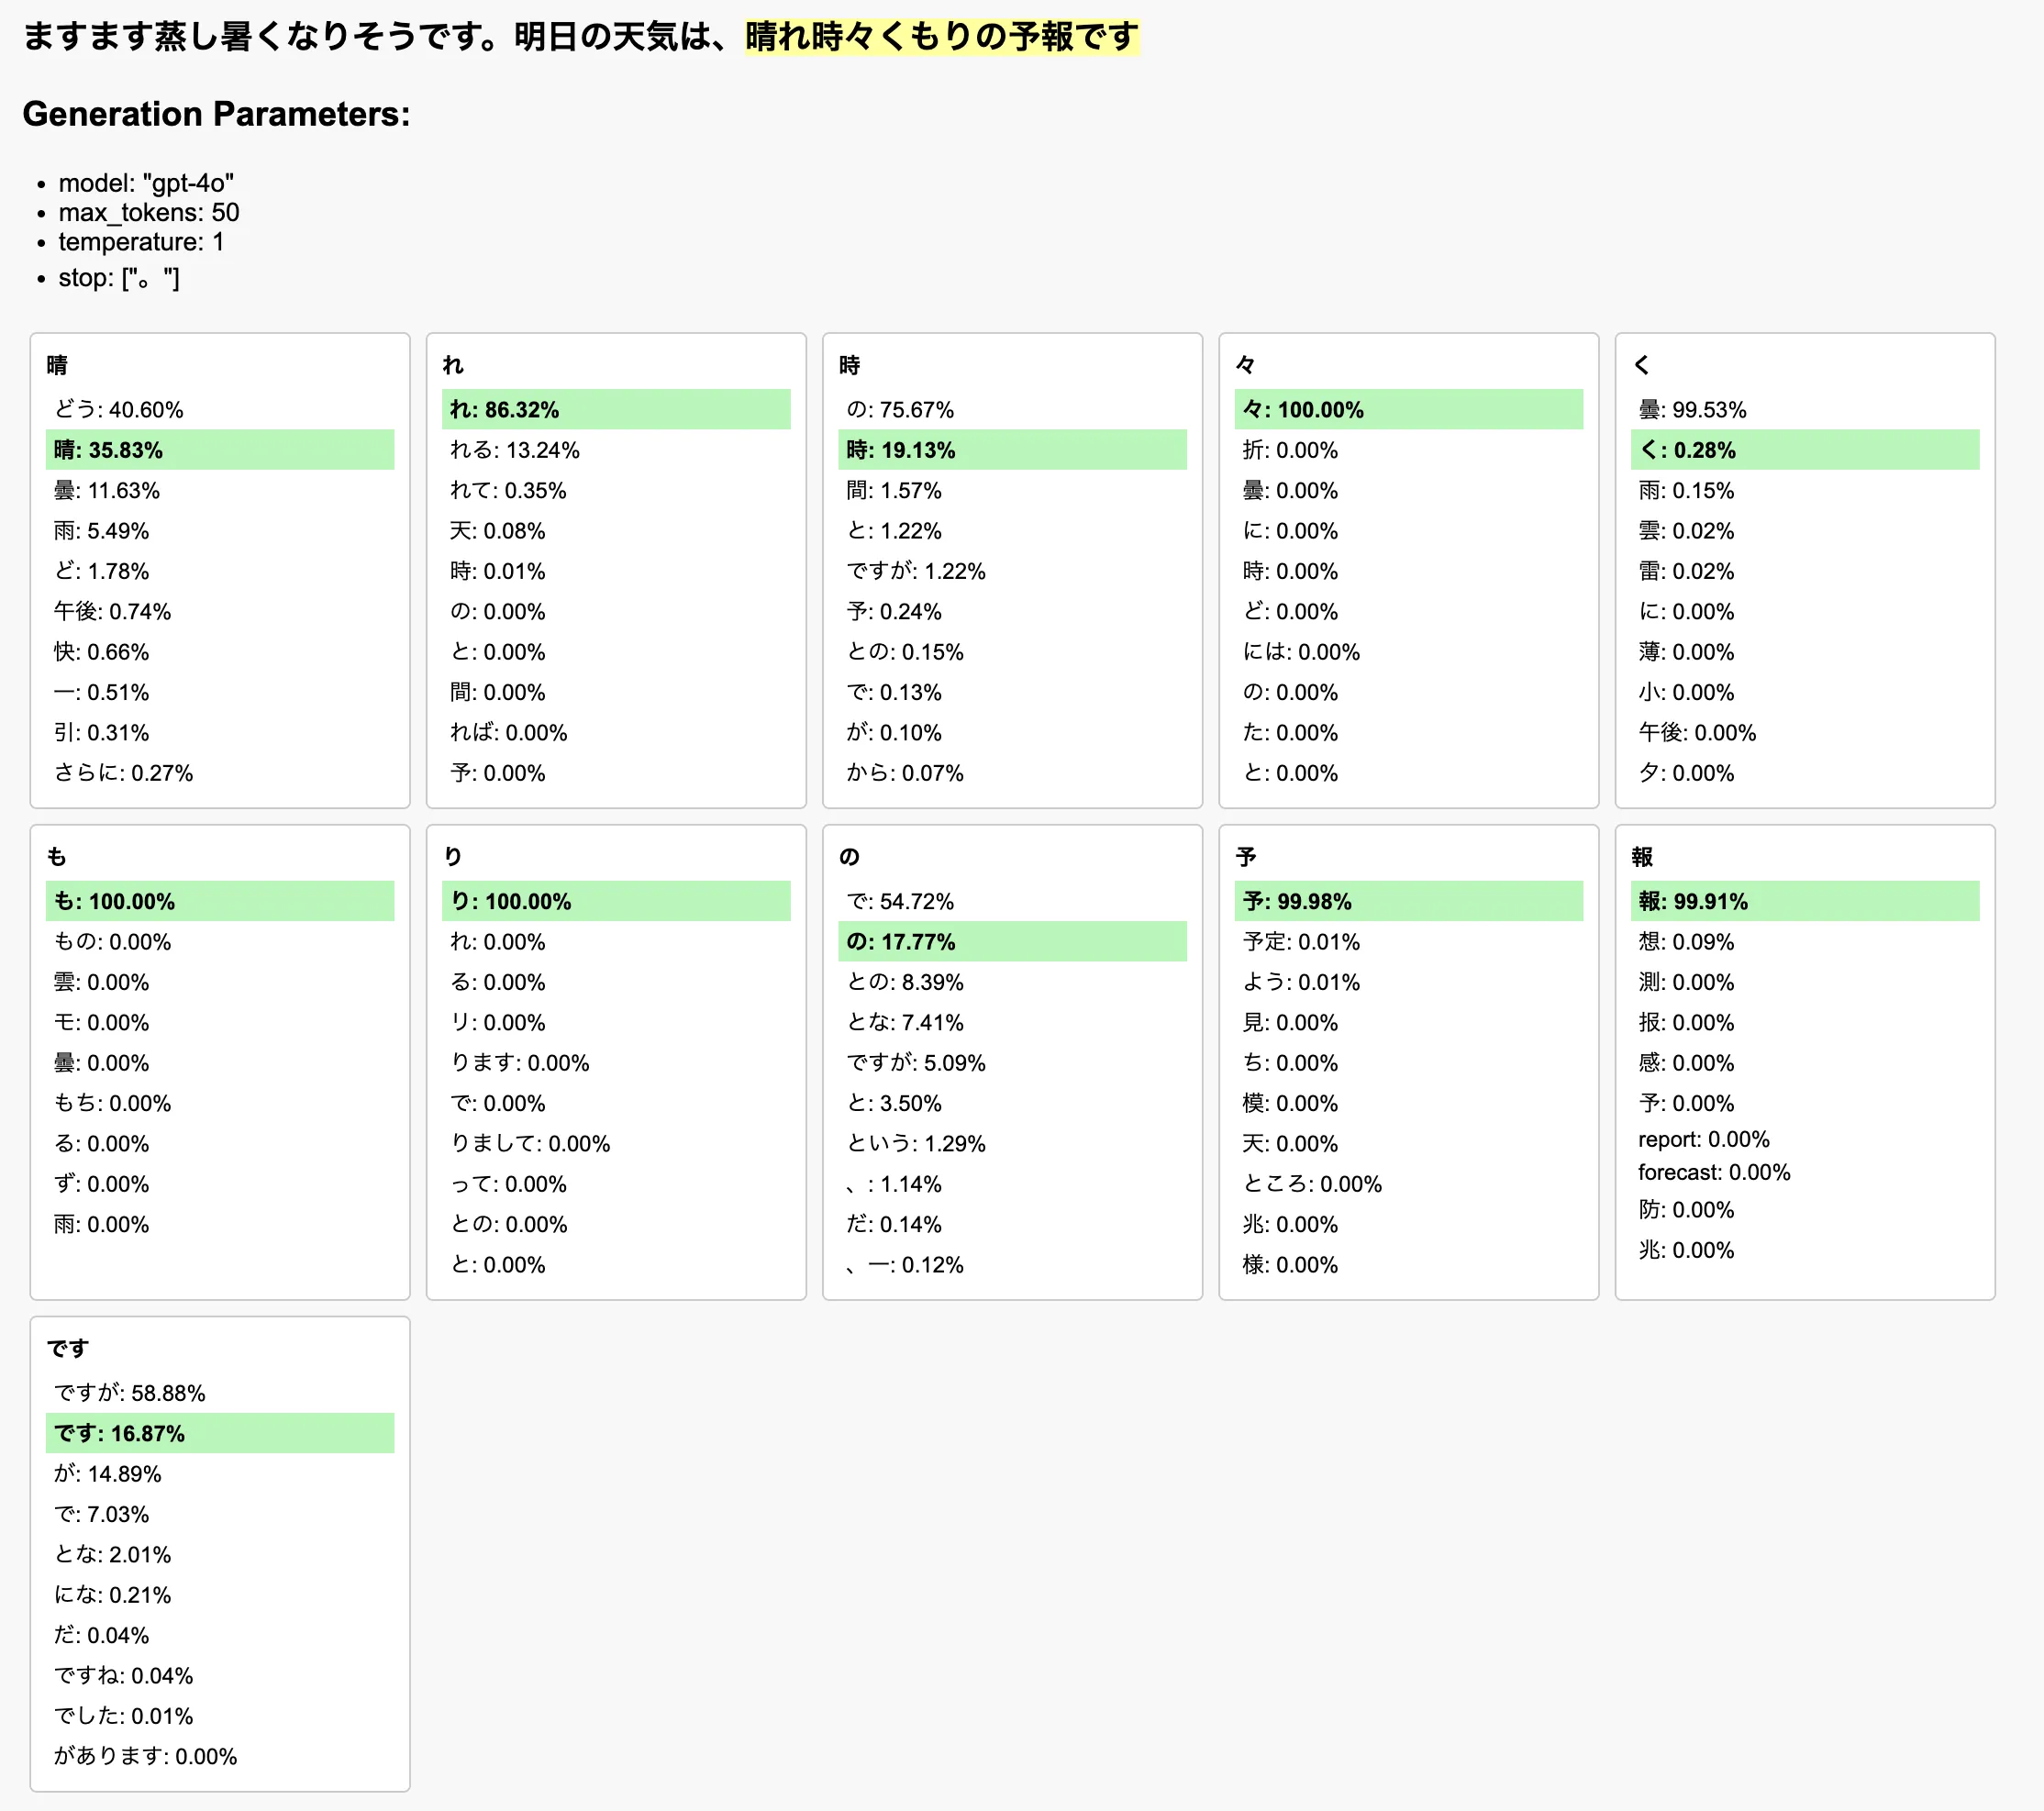Click the でした: 0.01% row
Screen dimensions: 2044x1811
tap(220, 1715)
